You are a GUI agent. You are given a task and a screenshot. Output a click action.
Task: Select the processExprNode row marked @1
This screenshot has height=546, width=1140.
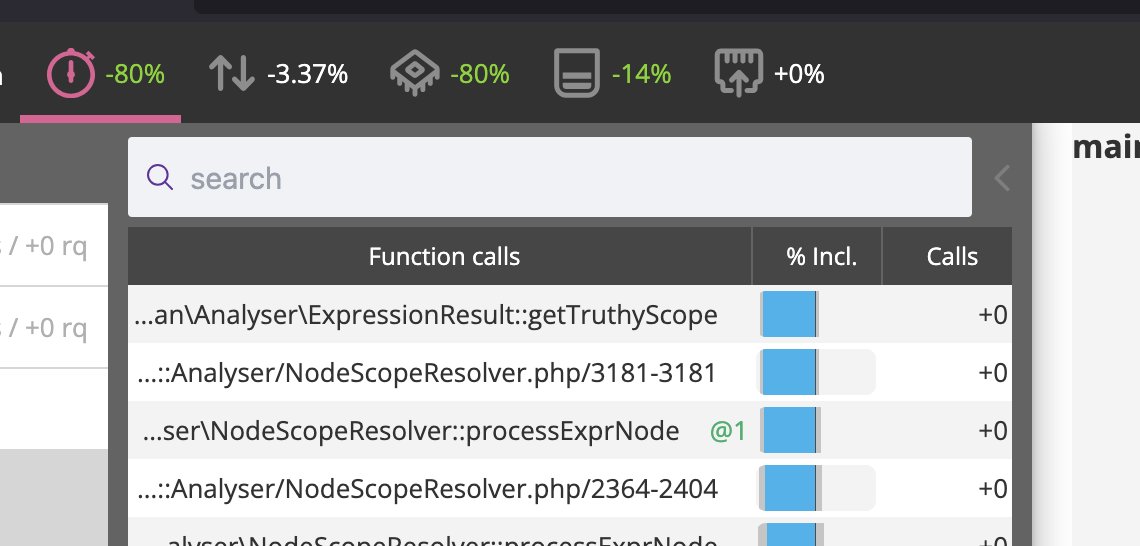click(570, 430)
